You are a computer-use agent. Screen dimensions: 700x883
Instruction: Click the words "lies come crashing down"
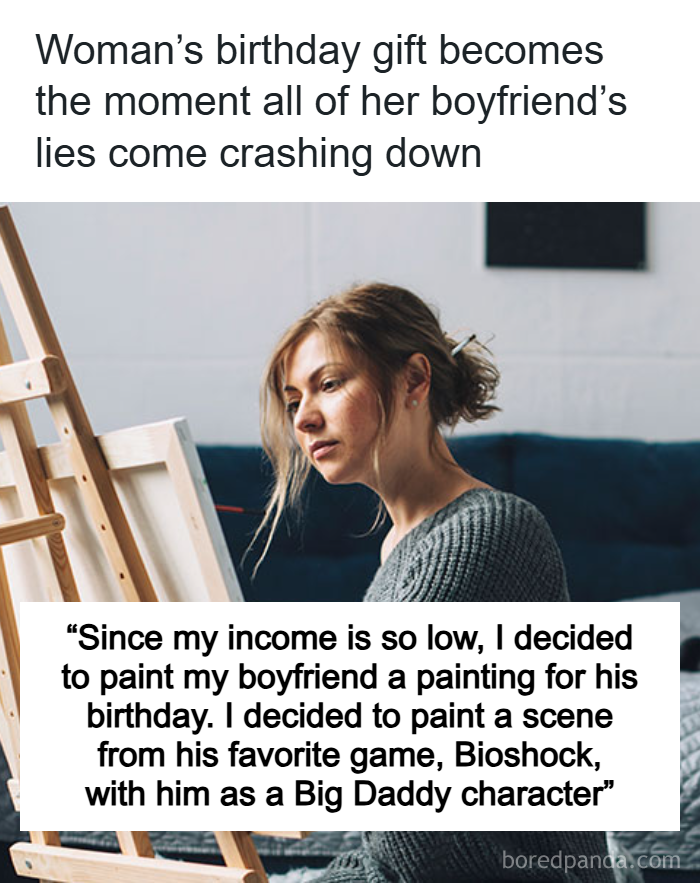[258, 153]
